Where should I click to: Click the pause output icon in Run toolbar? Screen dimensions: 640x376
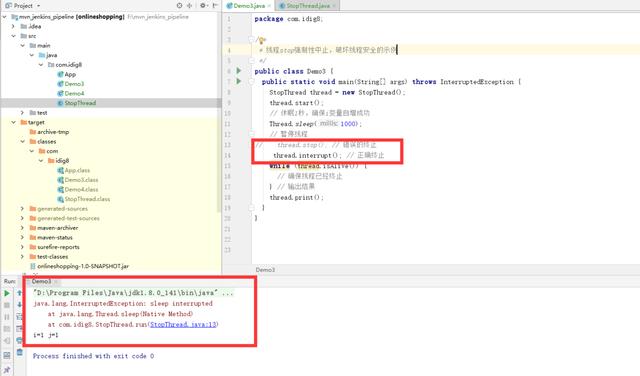7,317
